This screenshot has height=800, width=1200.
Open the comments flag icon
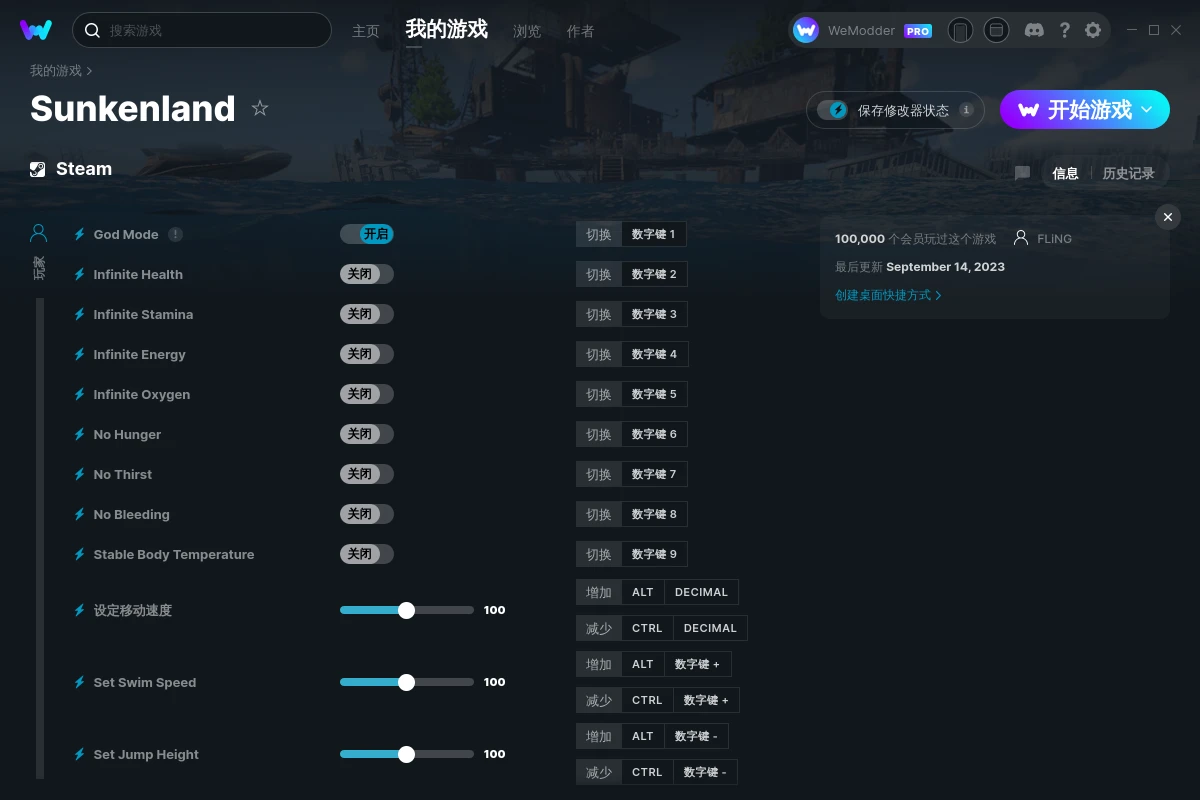[1022, 173]
